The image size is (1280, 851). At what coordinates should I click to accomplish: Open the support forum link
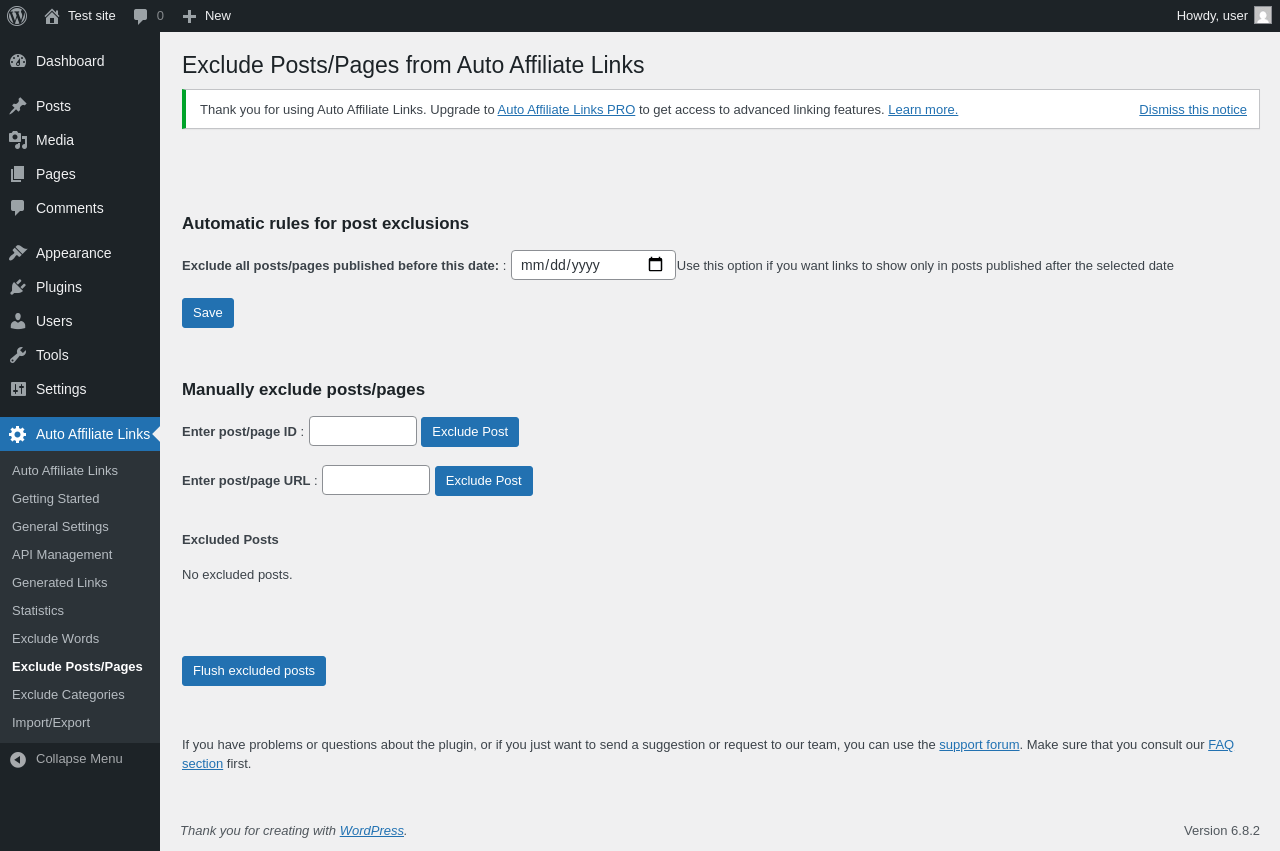coord(979,744)
